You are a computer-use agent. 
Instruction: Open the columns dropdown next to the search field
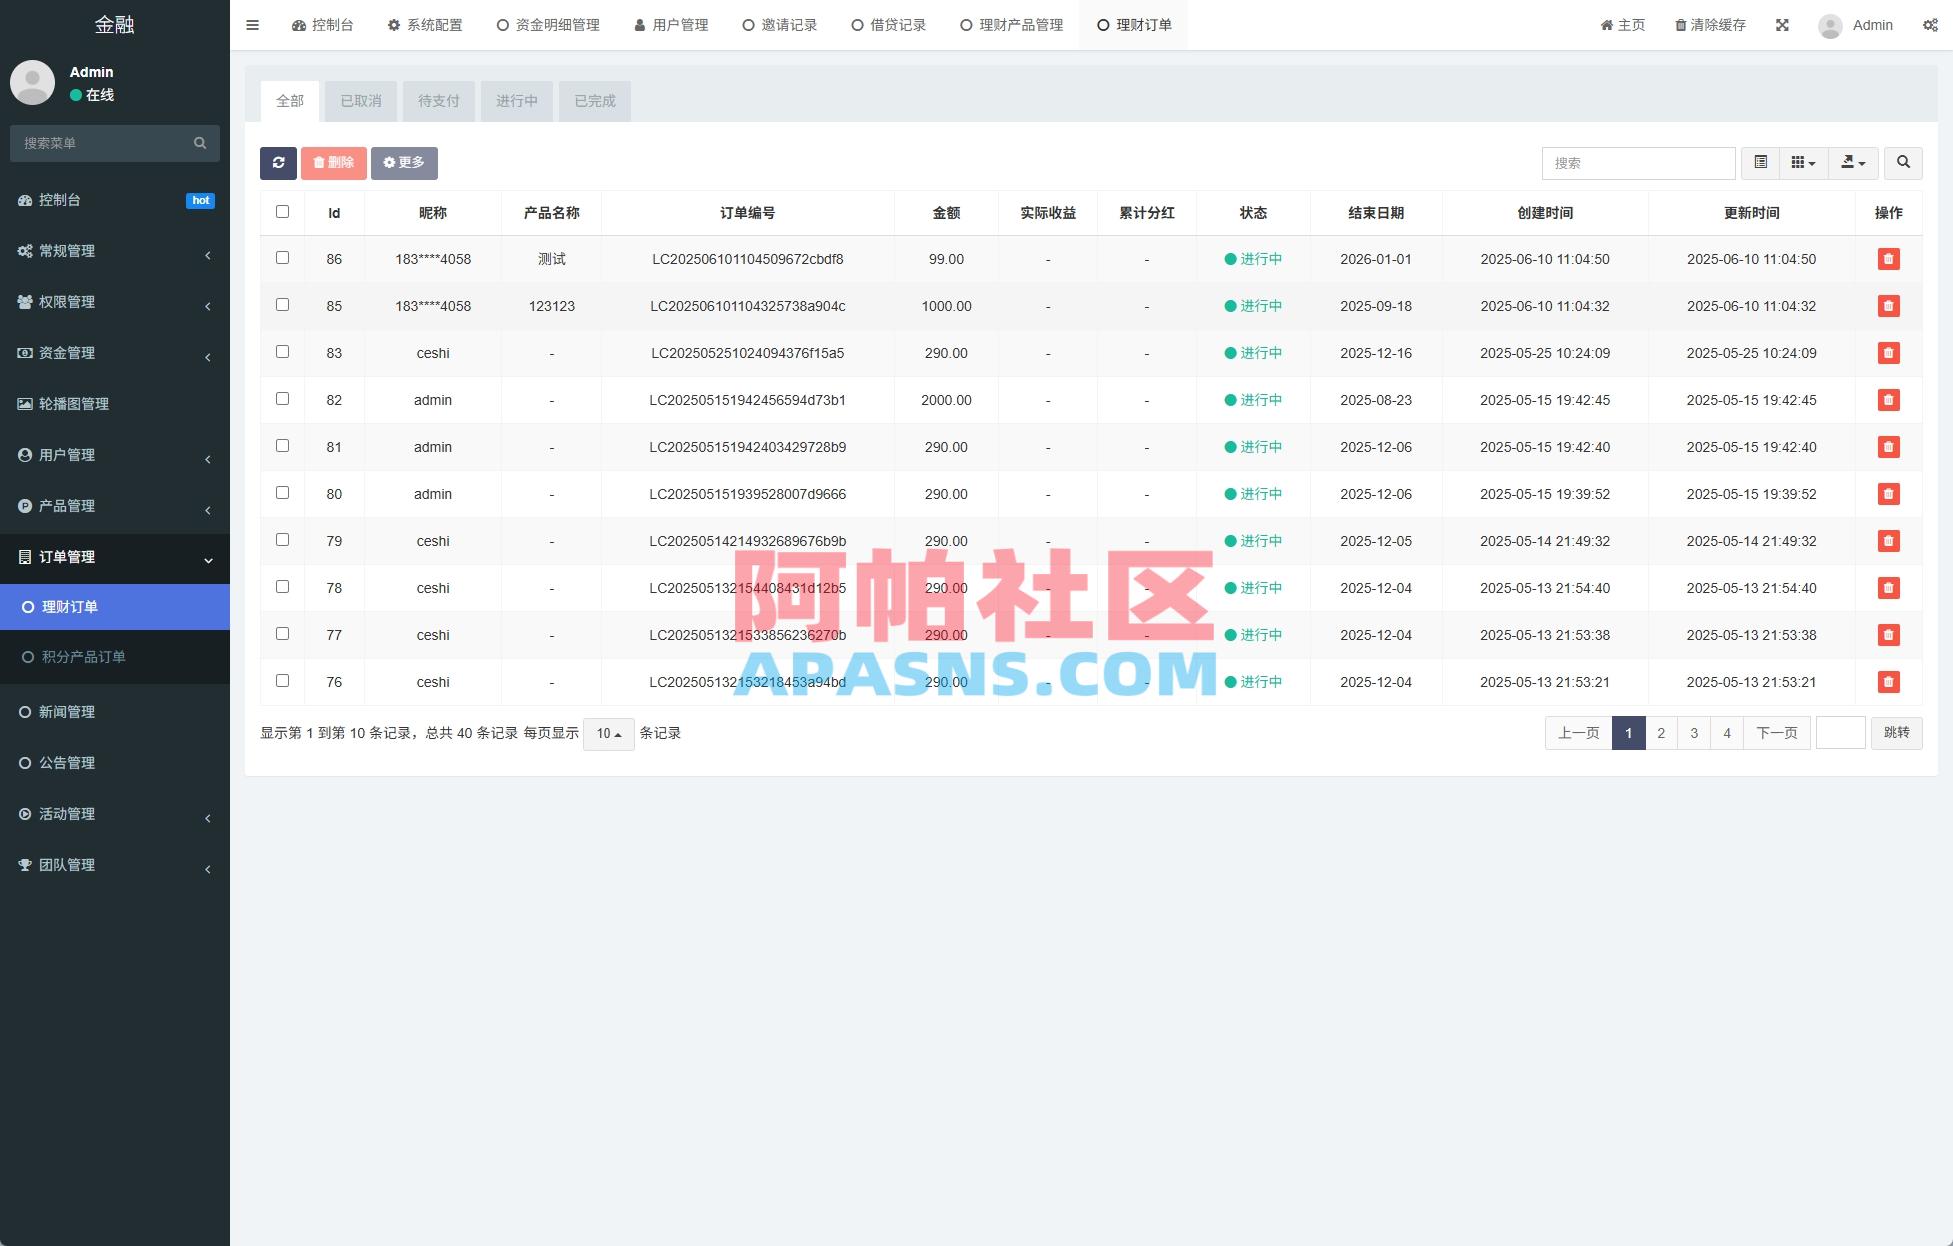tap(1802, 163)
